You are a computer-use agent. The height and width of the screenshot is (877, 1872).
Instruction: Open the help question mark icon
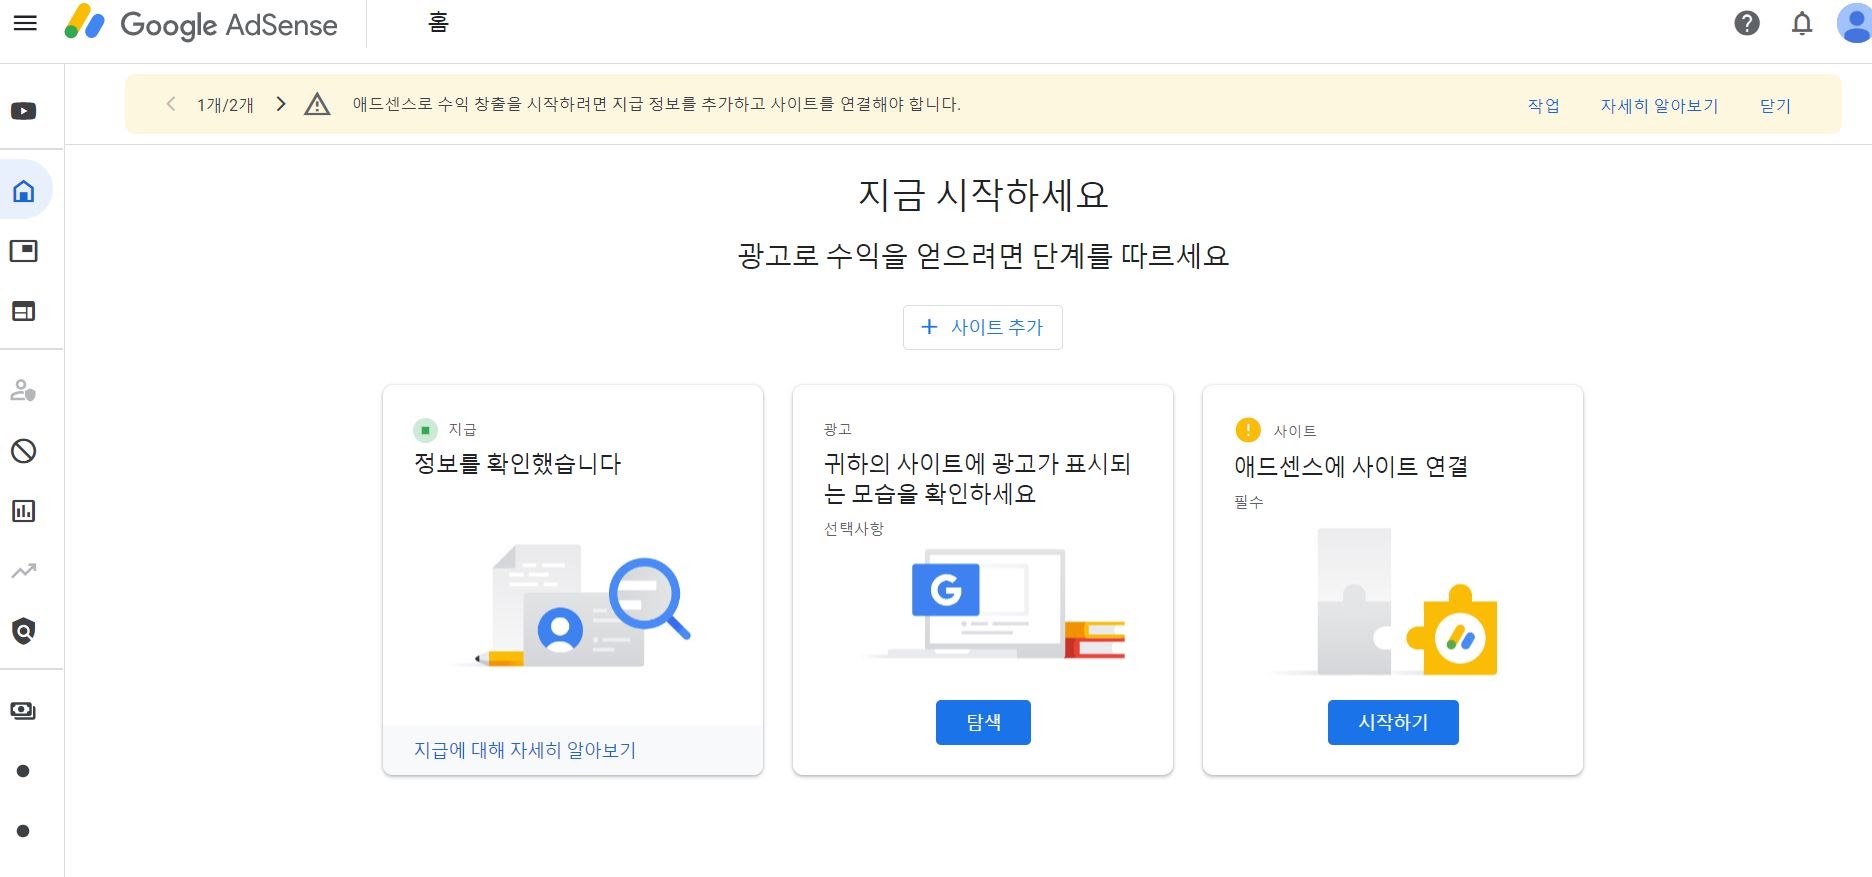click(x=1747, y=23)
